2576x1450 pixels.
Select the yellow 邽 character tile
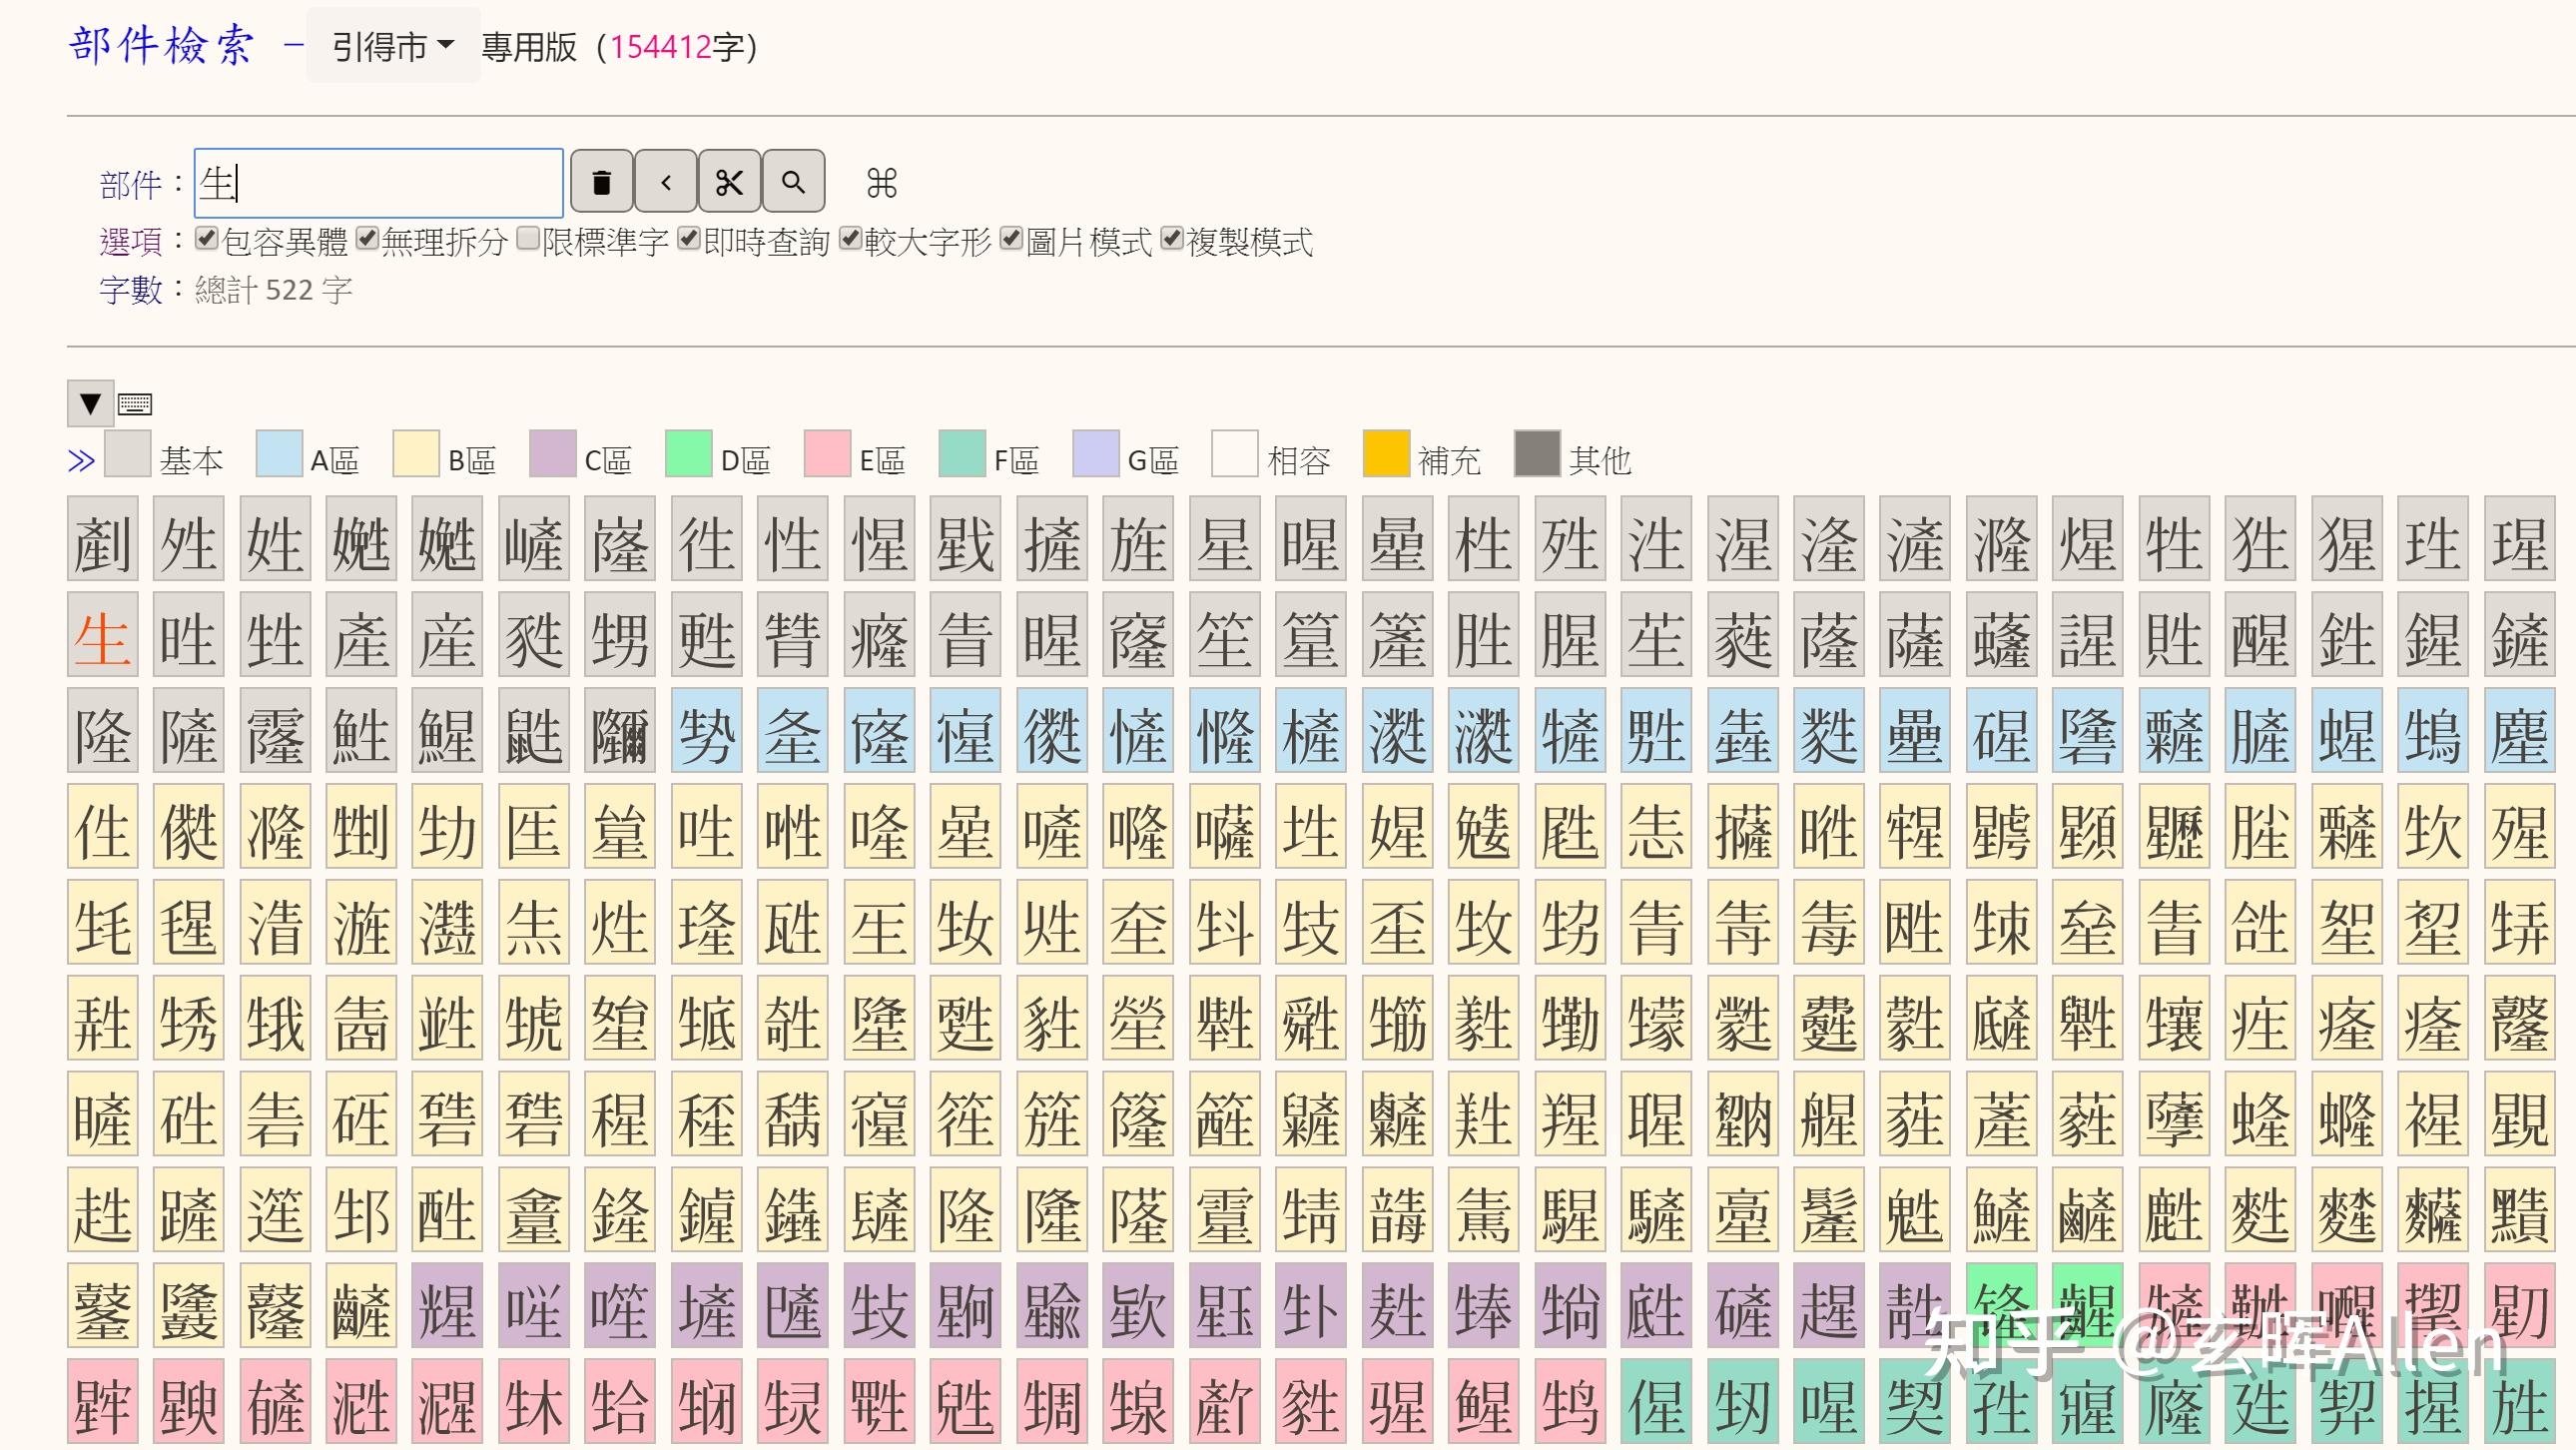tap(361, 1211)
